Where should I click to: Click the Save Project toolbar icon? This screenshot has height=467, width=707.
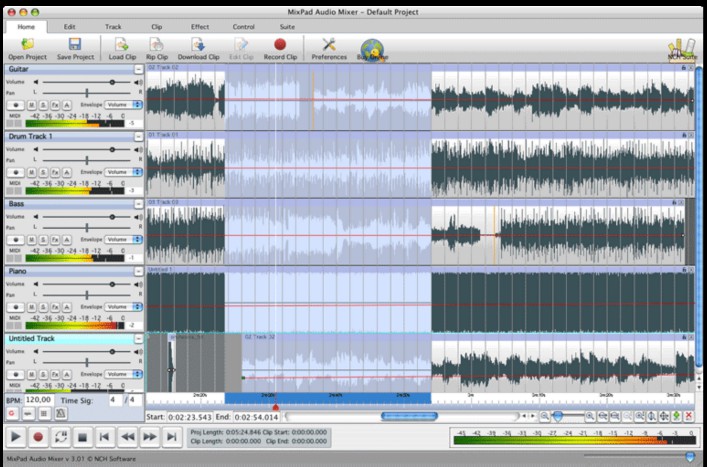click(x=75, y=45)
